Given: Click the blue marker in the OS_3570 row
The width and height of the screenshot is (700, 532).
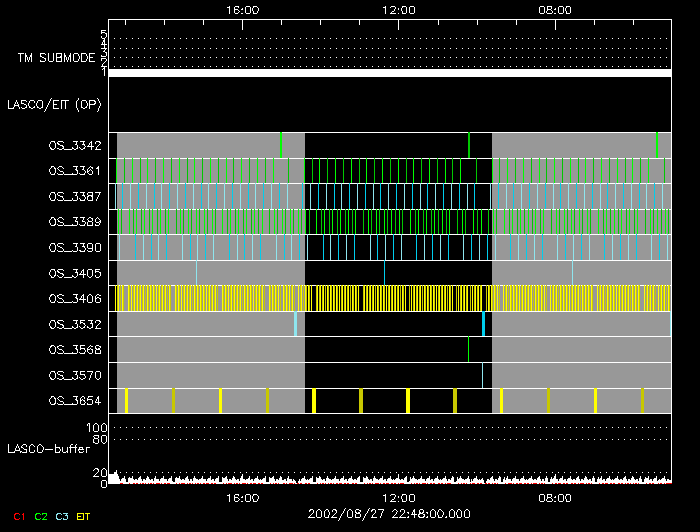Looking at the screenshot, I should pos(482,375).
